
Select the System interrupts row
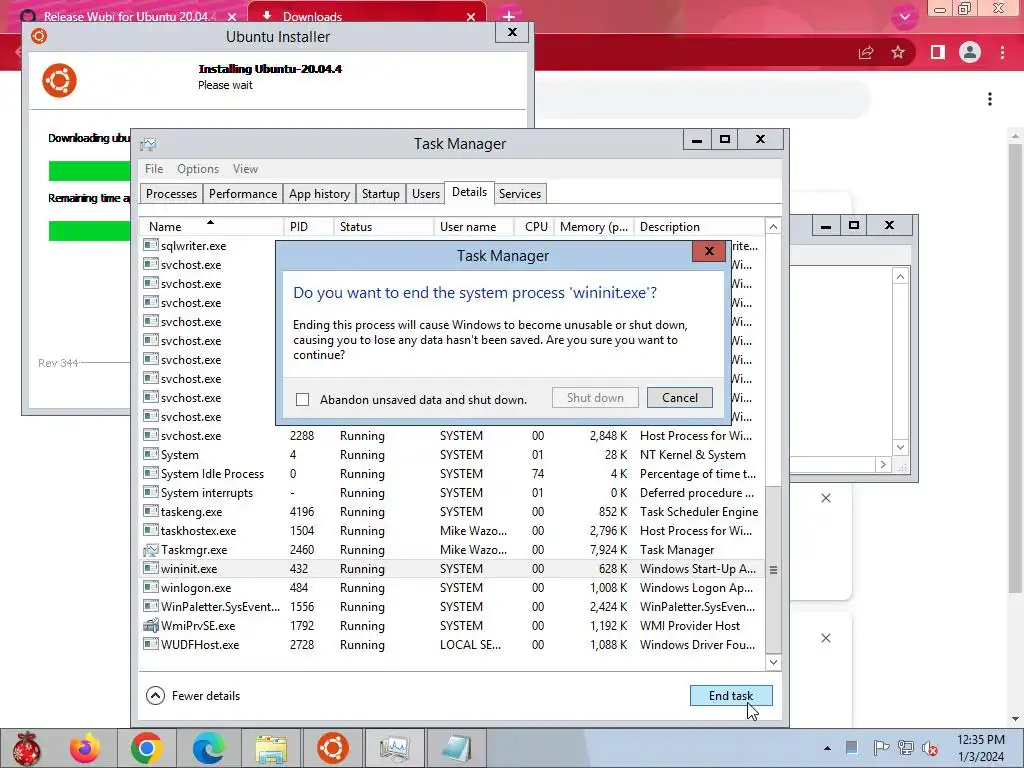click(451, 492)
